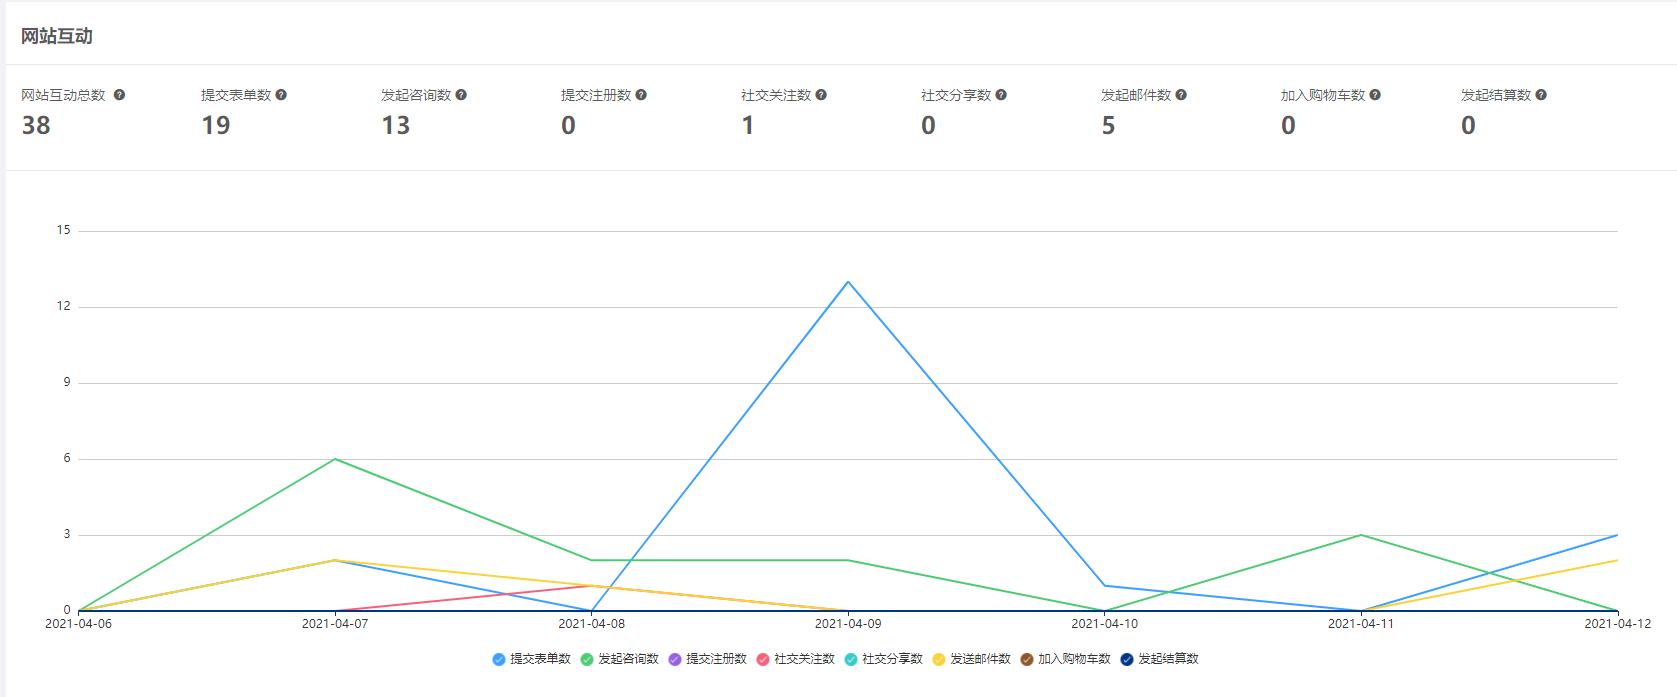
Task: Click y-axis label 12
Action: point(64,306)
